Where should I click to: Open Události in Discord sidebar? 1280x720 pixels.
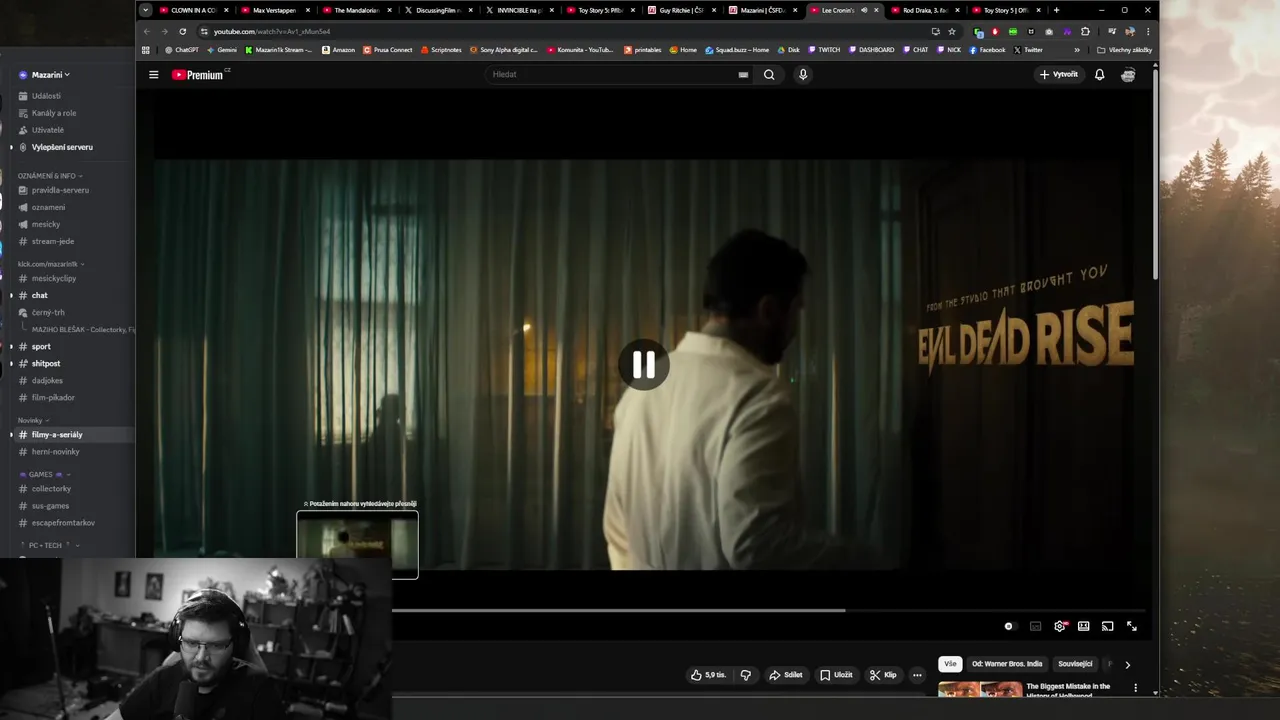[x=46, y=96]
